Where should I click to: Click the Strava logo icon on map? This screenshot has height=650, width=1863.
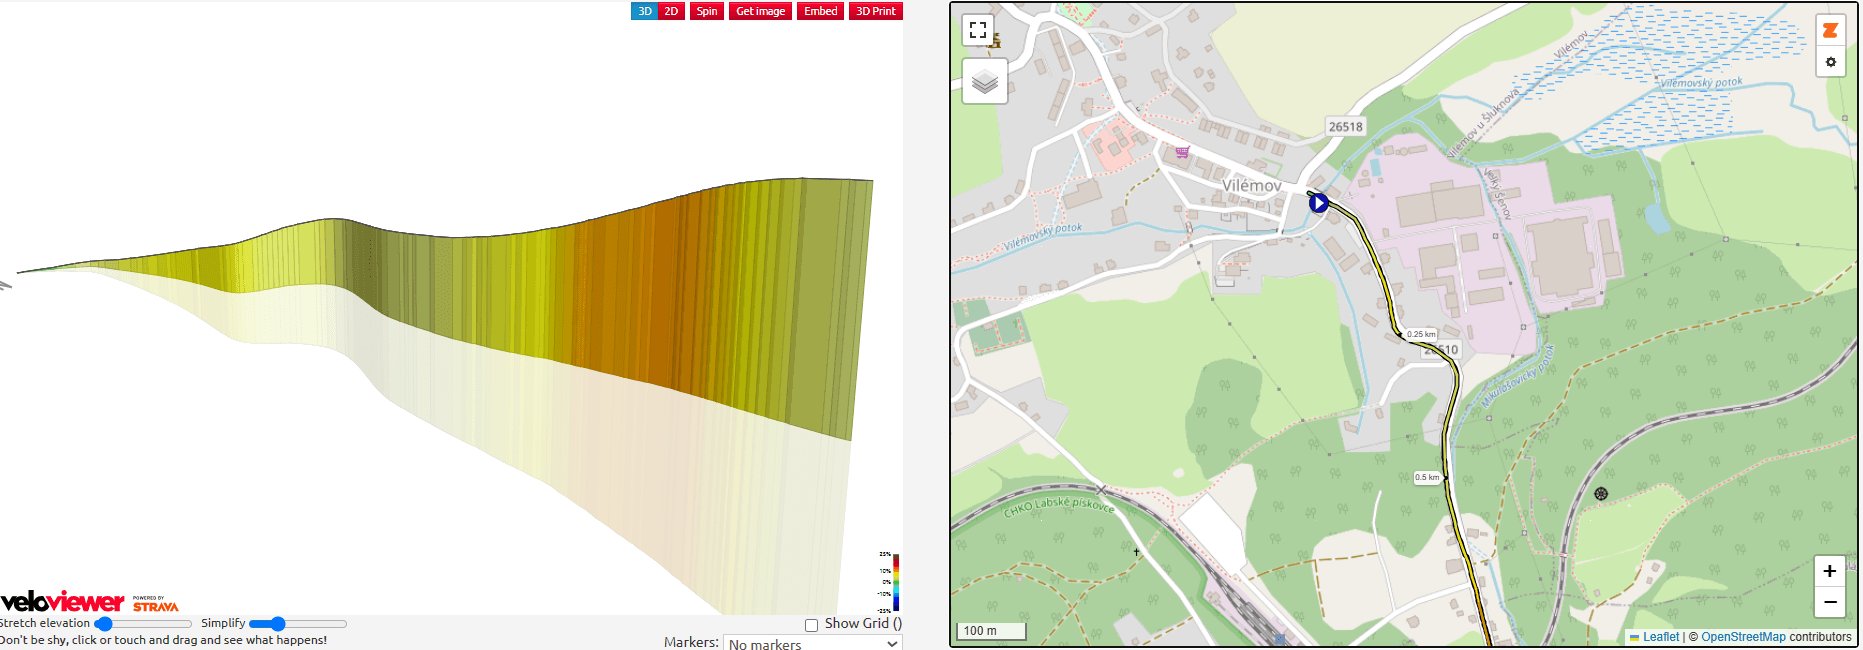coord(1830,31)
